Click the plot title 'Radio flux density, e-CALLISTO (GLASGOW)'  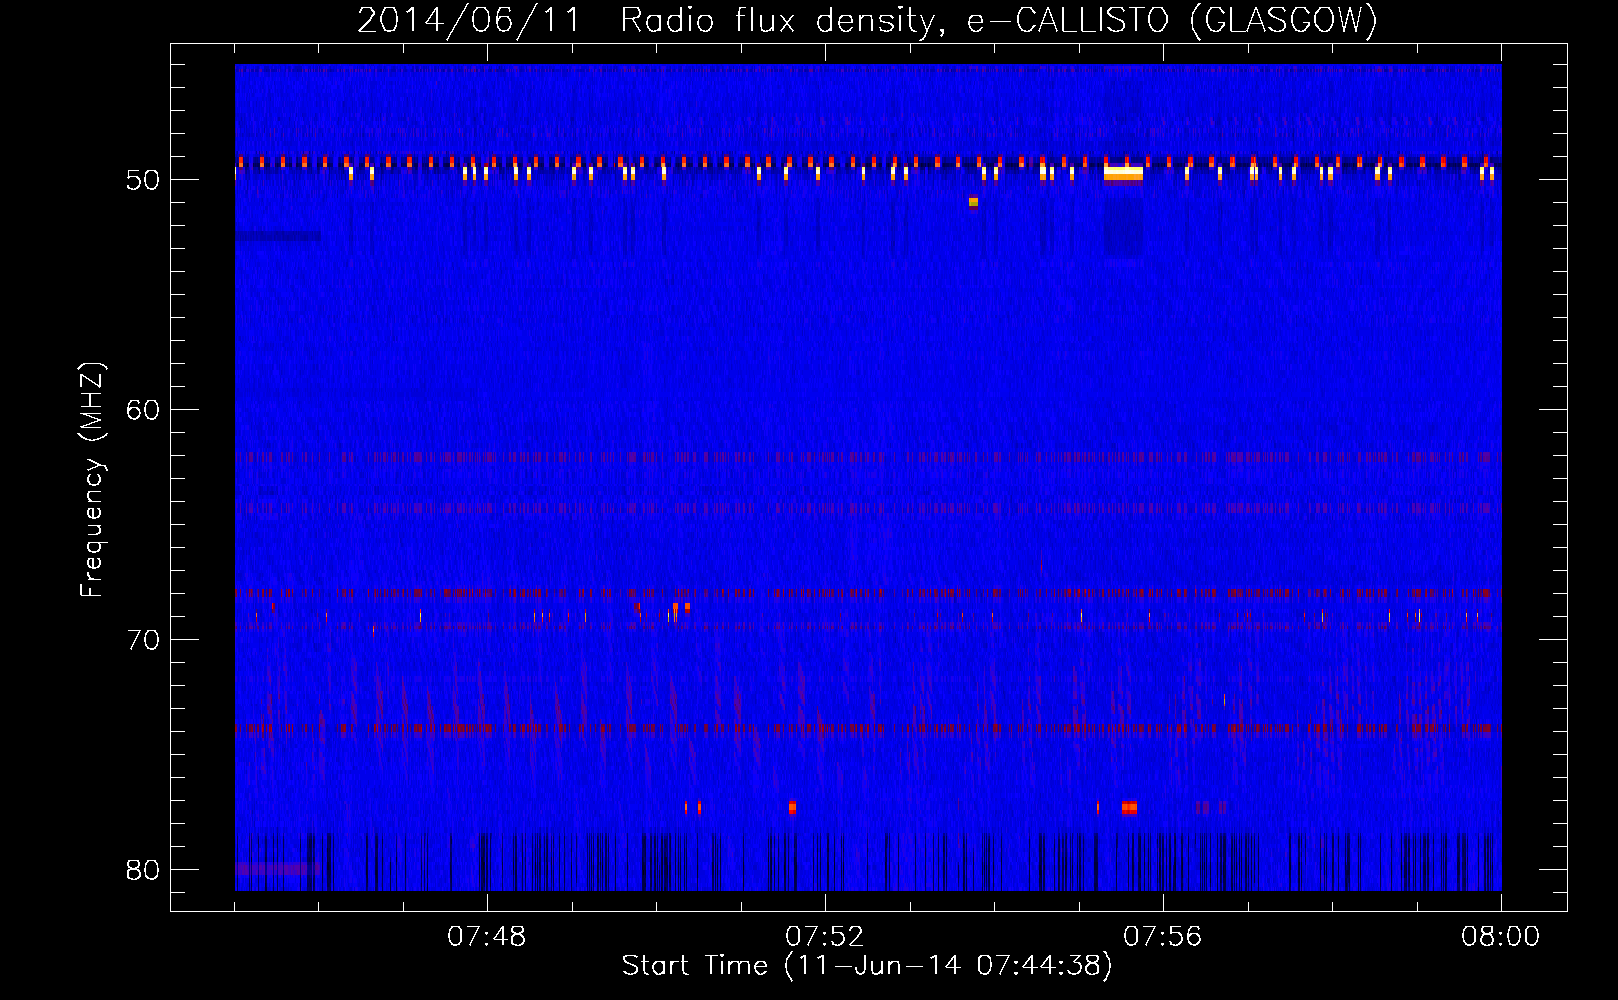pyautogui.click(x=999, y=20)
